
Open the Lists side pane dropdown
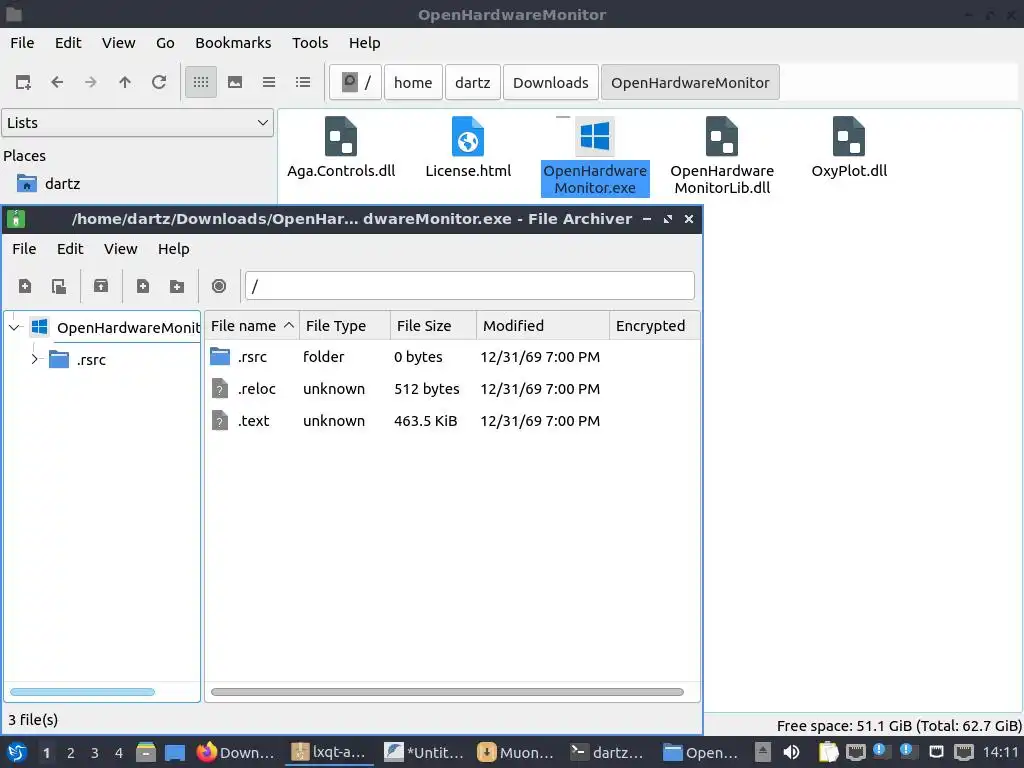137,123
